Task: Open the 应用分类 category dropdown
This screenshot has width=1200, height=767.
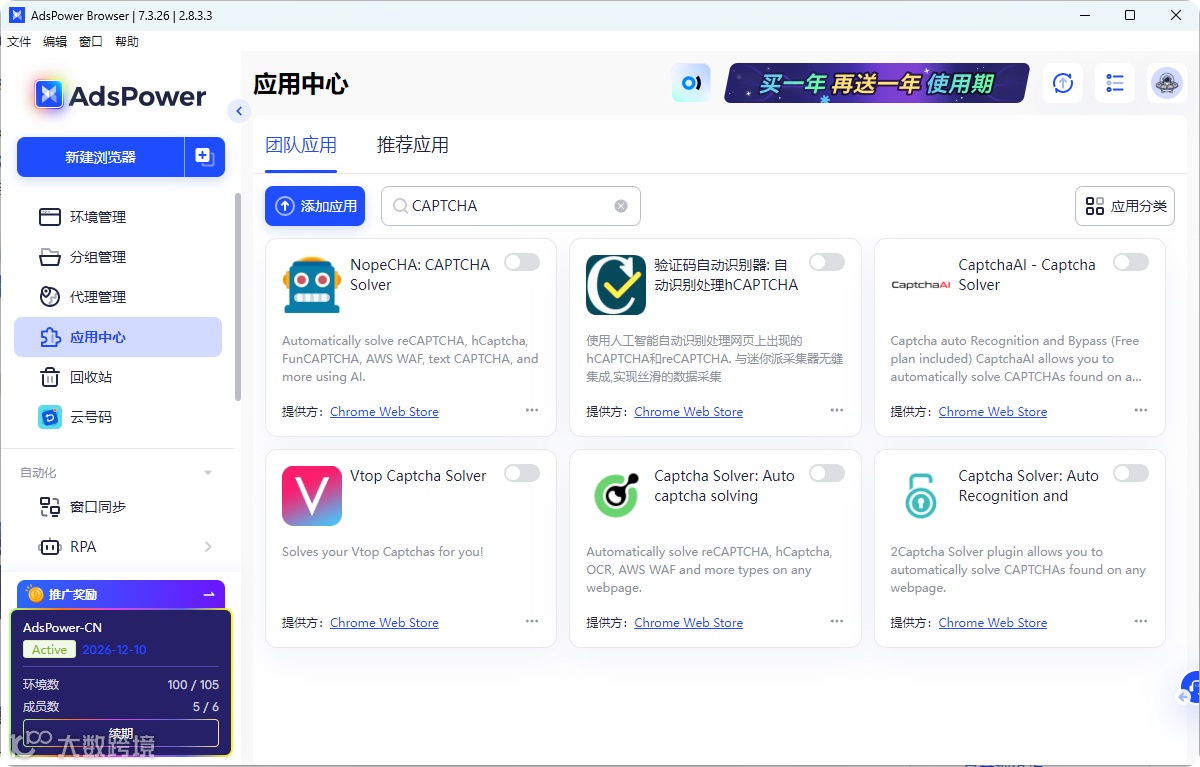Action: click(x=1125, y=206)
